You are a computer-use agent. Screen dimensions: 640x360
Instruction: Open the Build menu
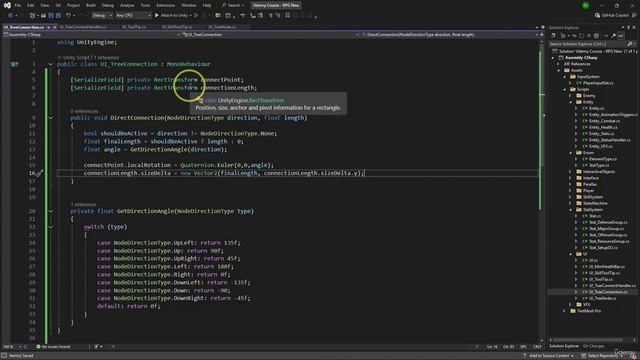pos(91,5)
